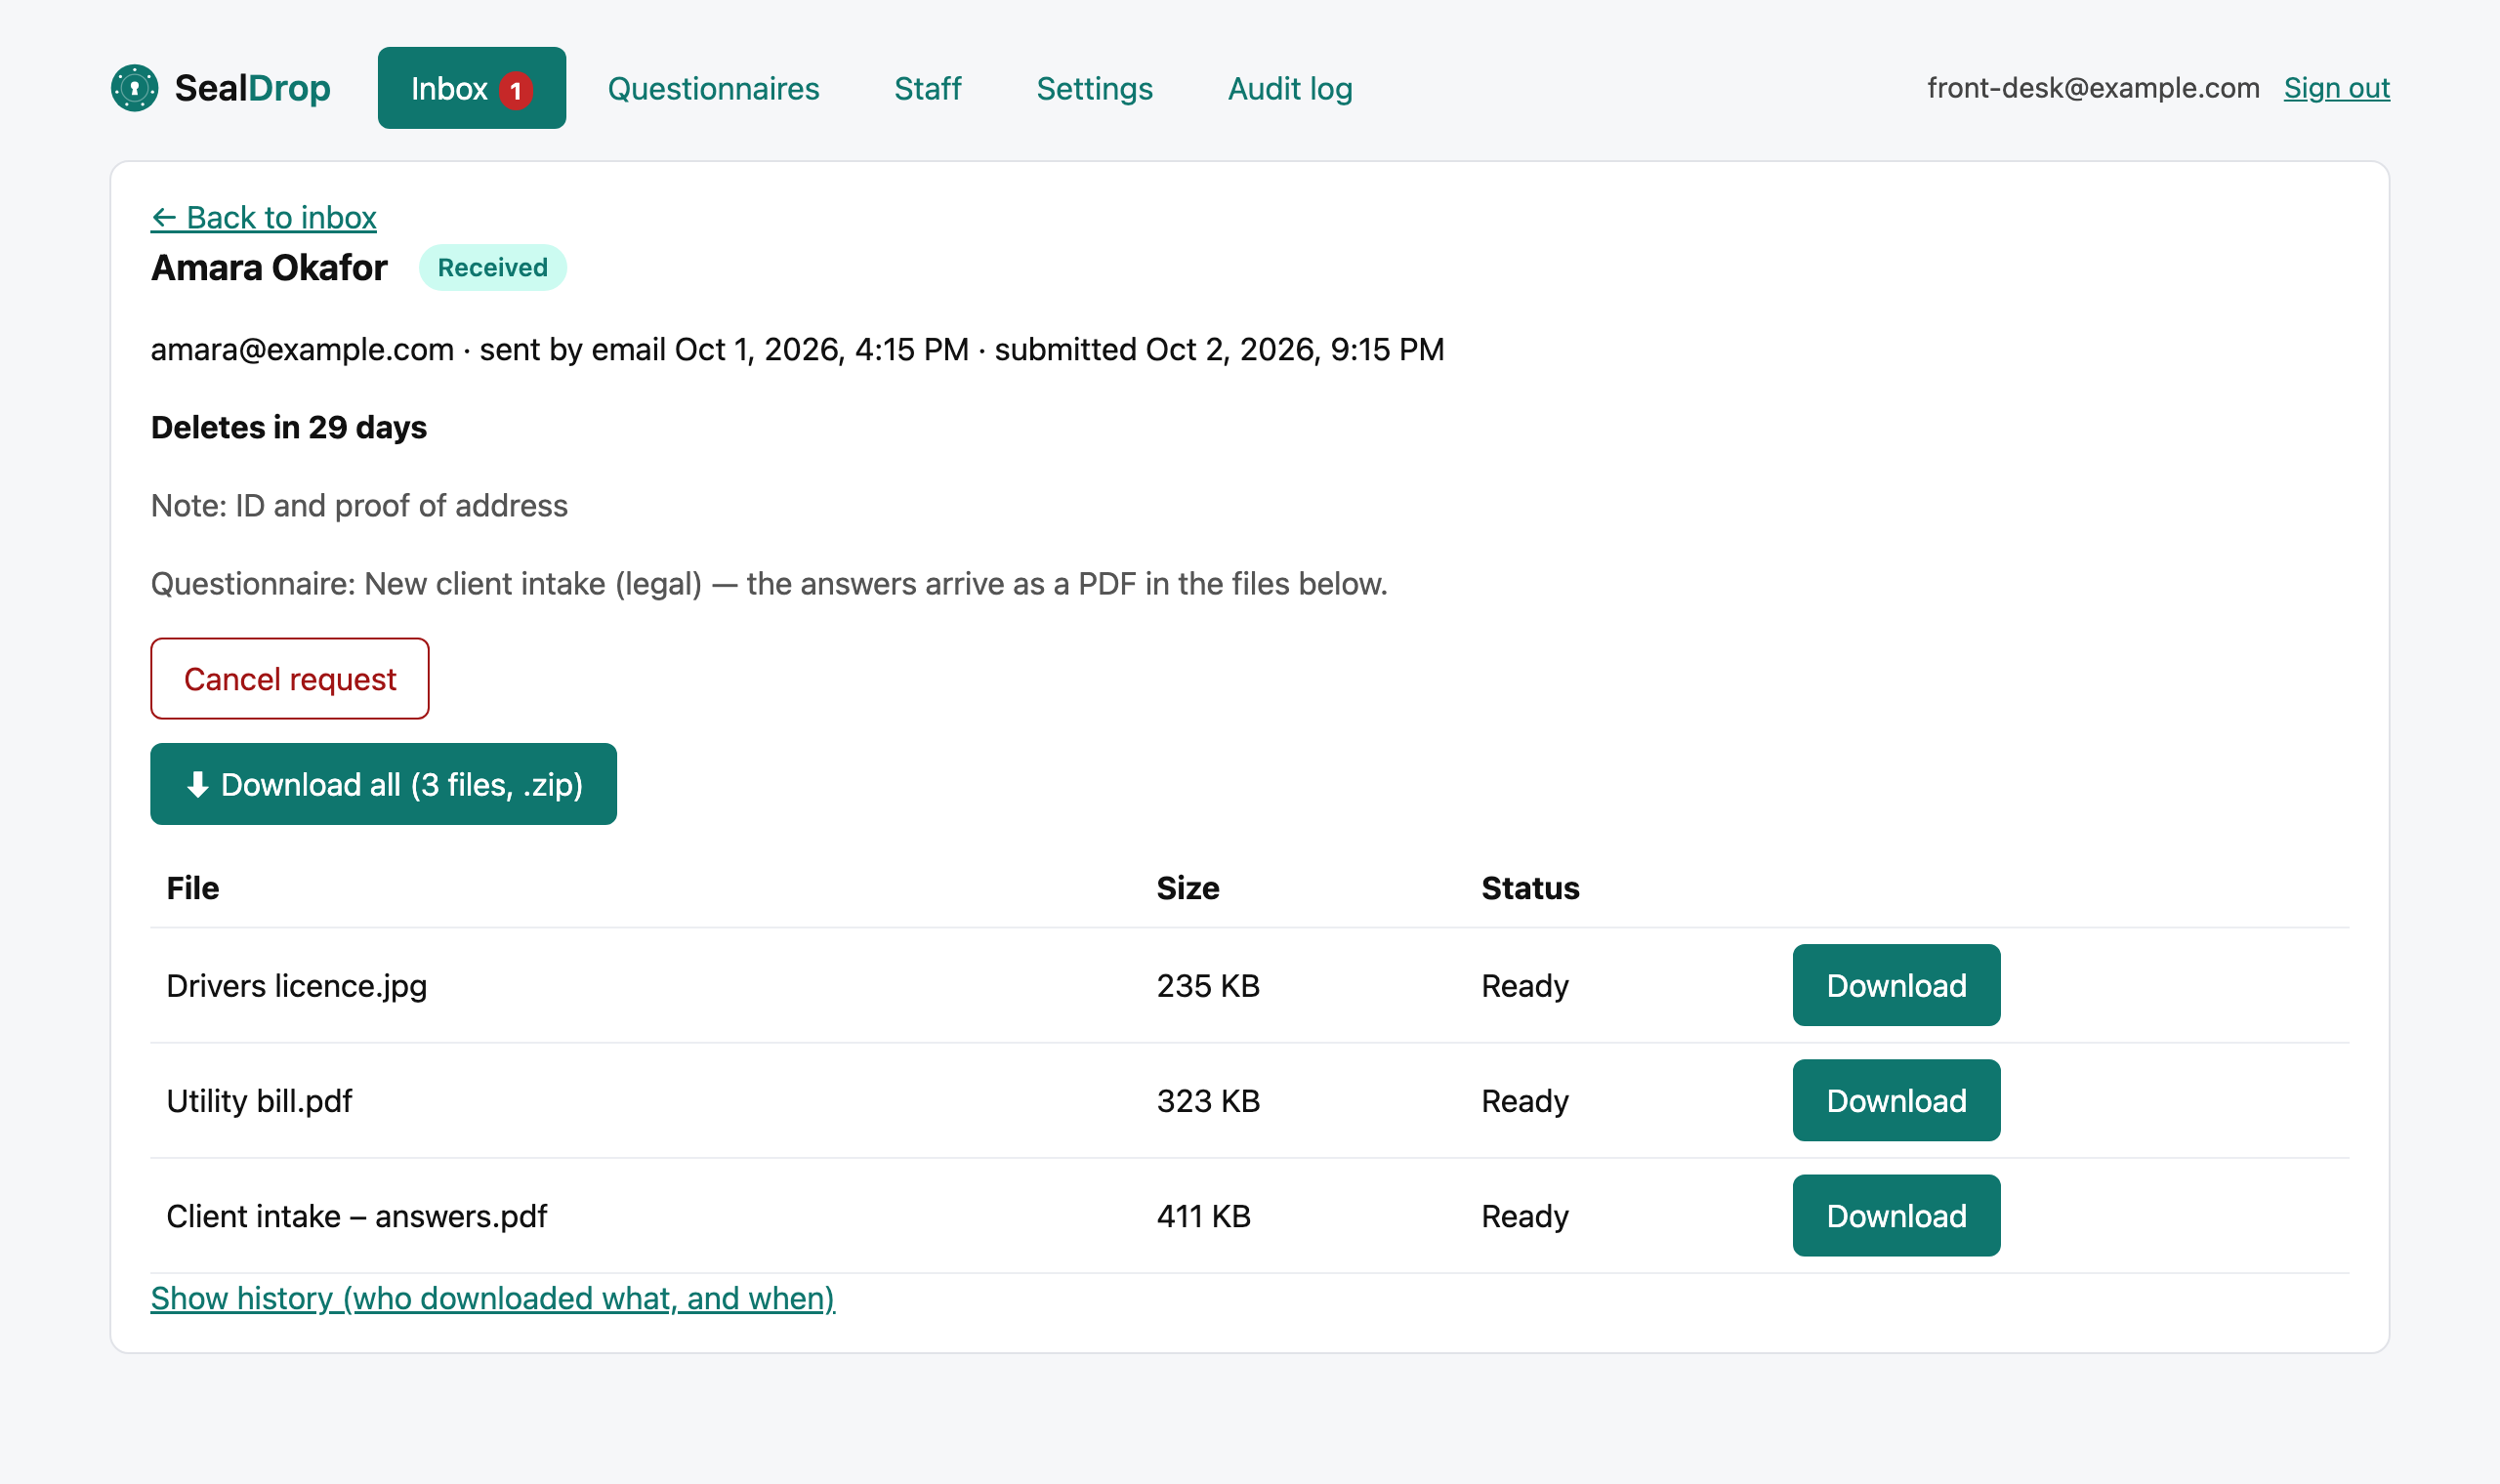The width and height of the screenshot is (2500, 1484).
Task: View the Audit log tab
Action: (x=1290, y=88)
